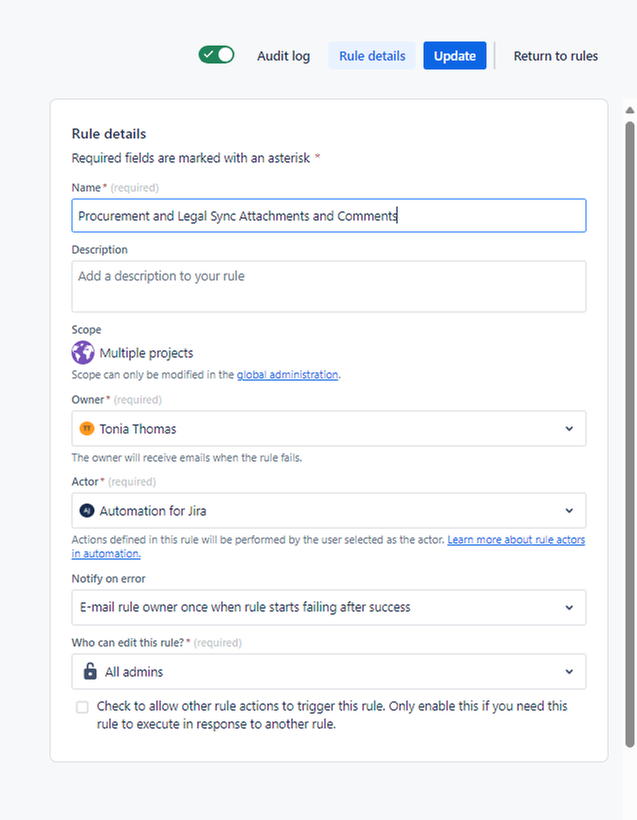This screenshot has height=820, width=637.
Task: Open the Who can edit this rule dropdown
Action: click(328, 671)
